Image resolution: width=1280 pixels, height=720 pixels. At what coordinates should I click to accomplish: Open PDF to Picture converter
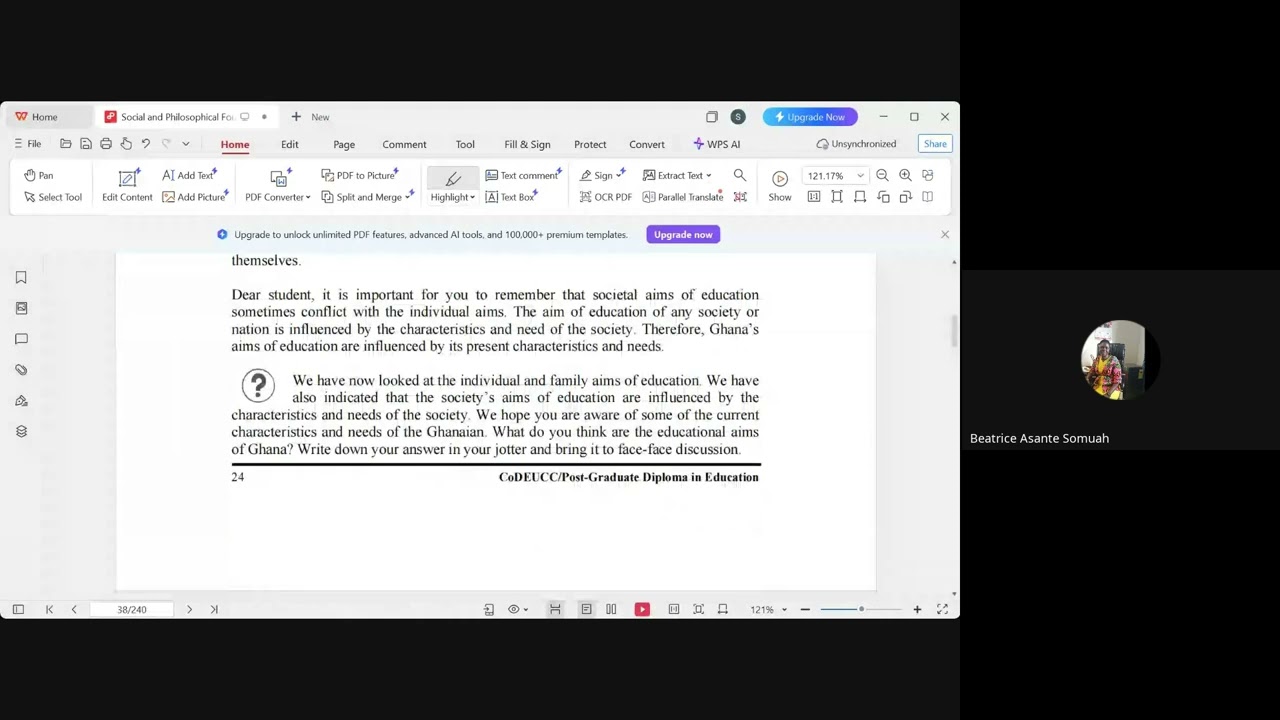[359, 175]
